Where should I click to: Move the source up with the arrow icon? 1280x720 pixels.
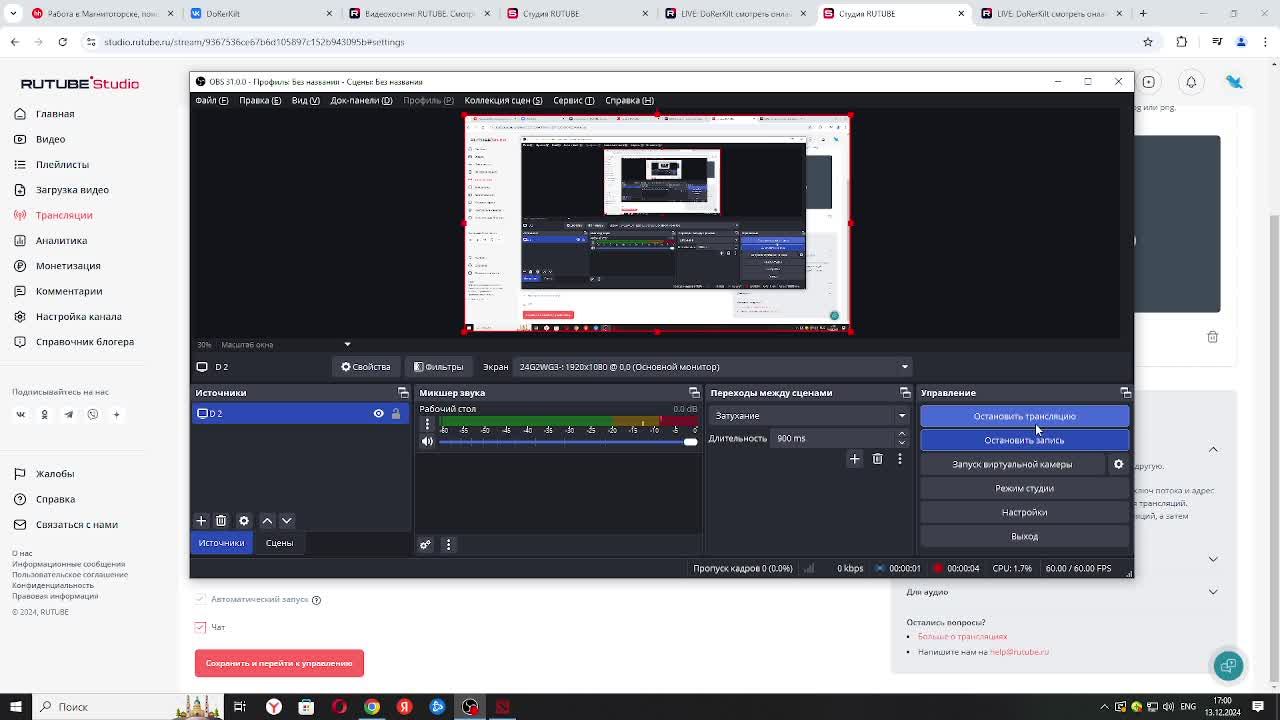(x=267, y=521)
